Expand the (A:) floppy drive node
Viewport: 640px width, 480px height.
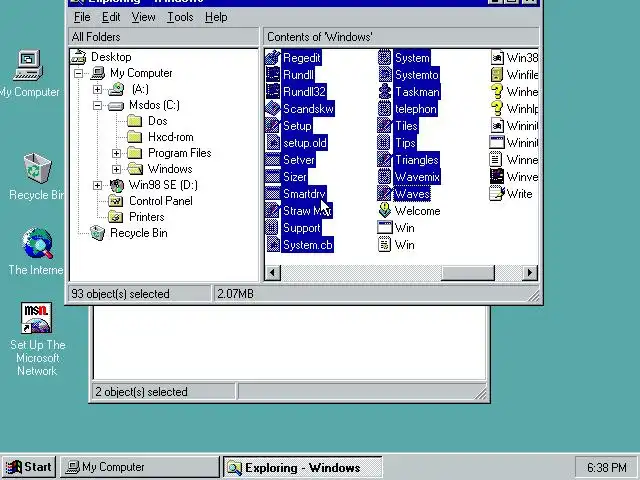coord(97,89)
